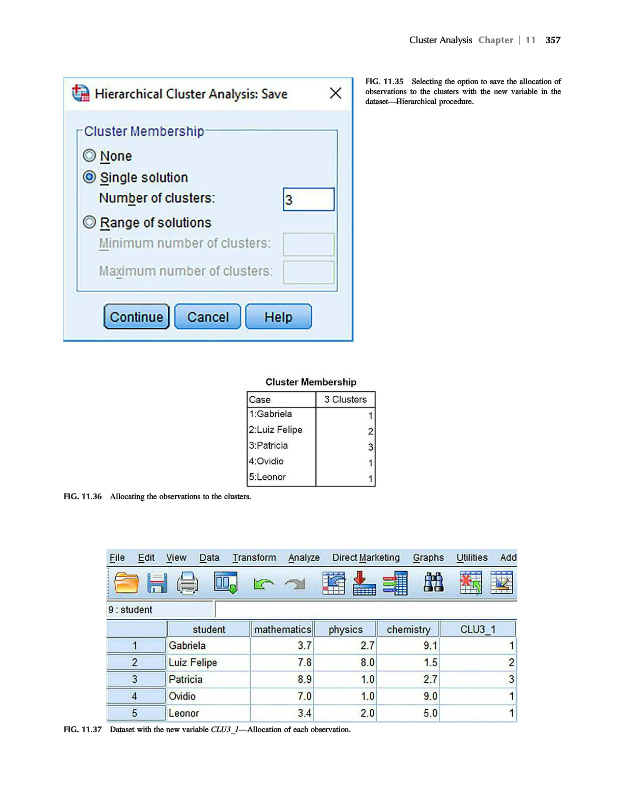Click the Number of clusters input field
This screenshot has height=800, width=625.
[x=308, y=199]
